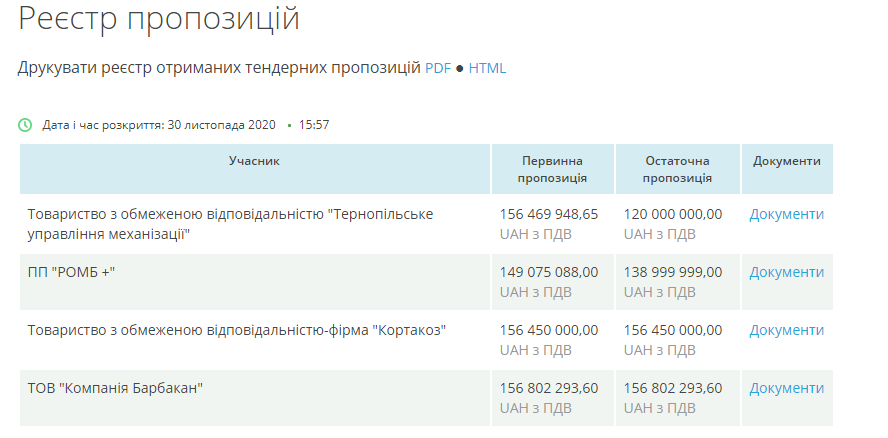The width and height of the screenshot is (888, 438).
Task: Select participant ТОВ "Компанія Барбакан" name
Action: [x=115, y=388]
